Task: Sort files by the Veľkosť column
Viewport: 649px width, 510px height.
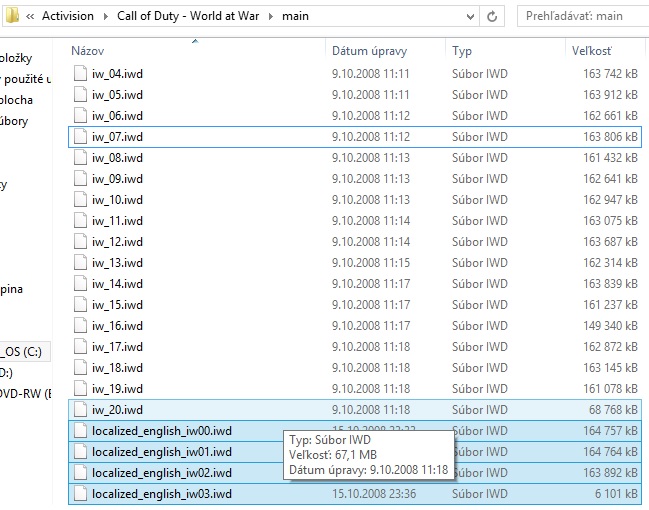Action: click(x=591, y=50)
